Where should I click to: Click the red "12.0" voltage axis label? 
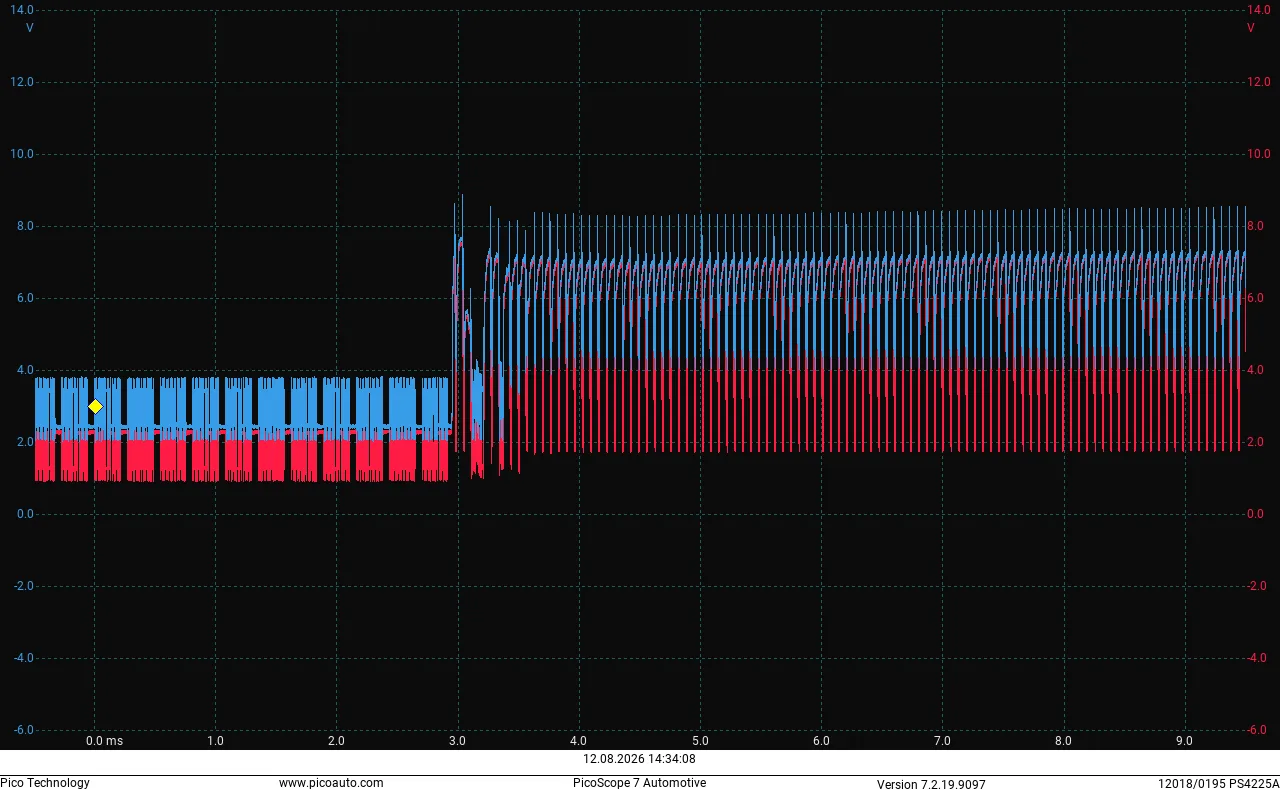pyautogui.click(x=1259, y=82)
